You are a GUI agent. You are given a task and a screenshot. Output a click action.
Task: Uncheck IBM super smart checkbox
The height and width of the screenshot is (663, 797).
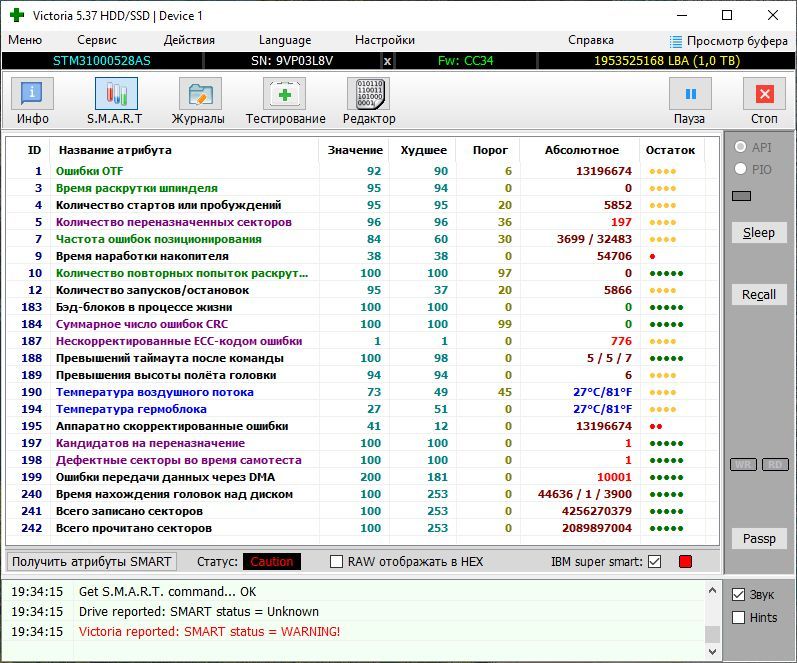655,562
